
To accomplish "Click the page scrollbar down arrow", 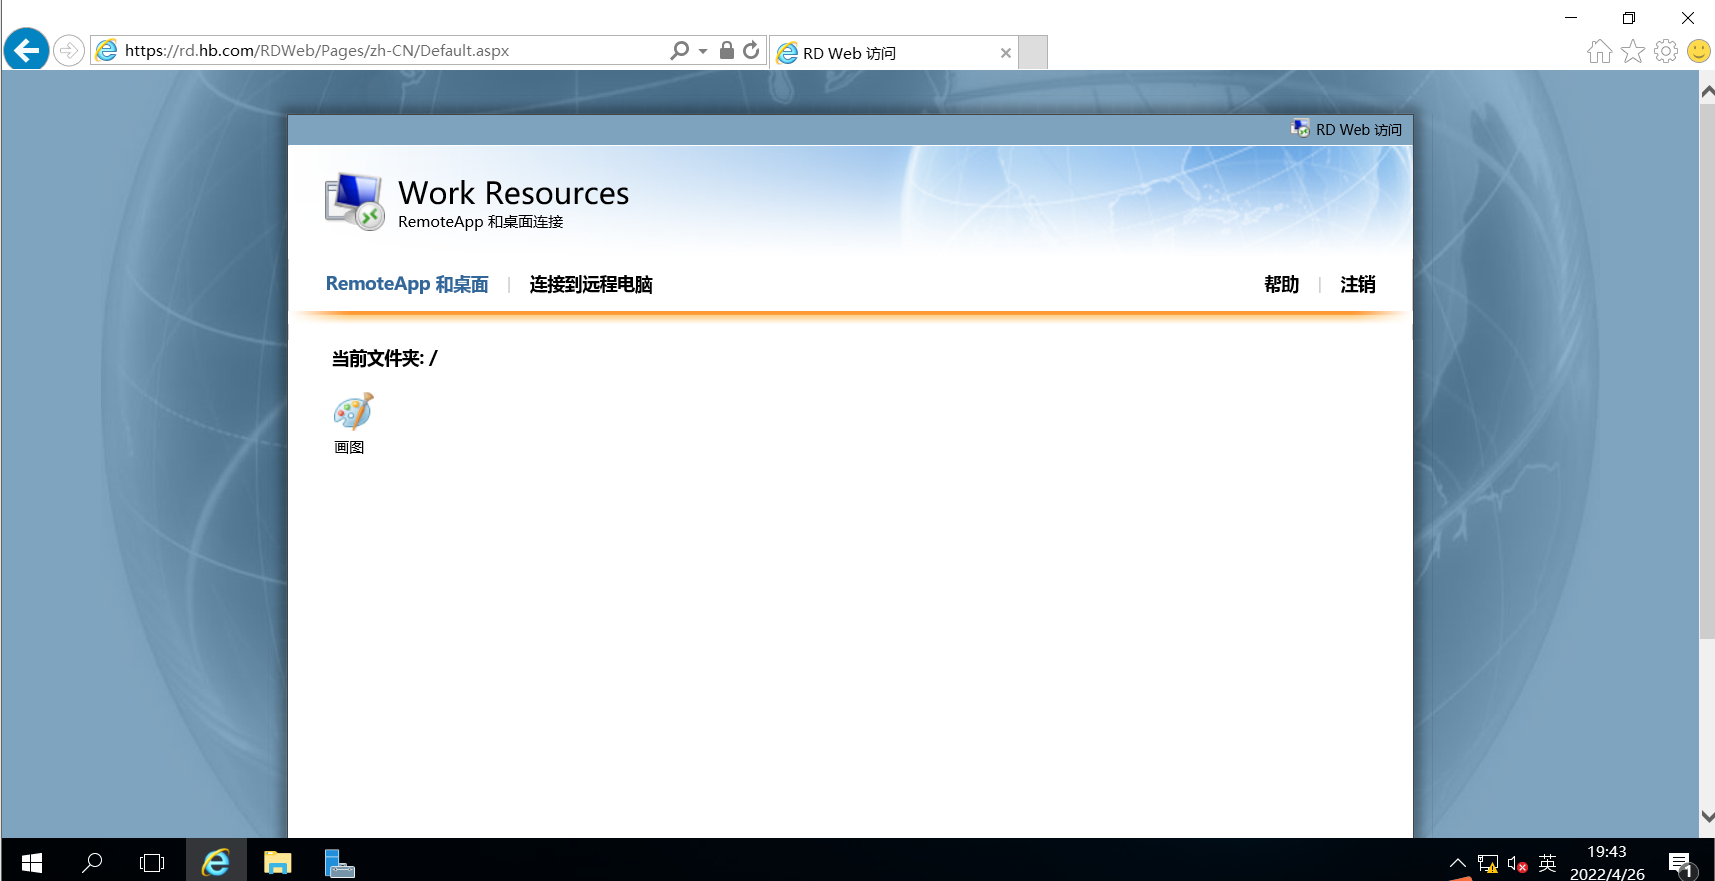I will pos(1707,816).
